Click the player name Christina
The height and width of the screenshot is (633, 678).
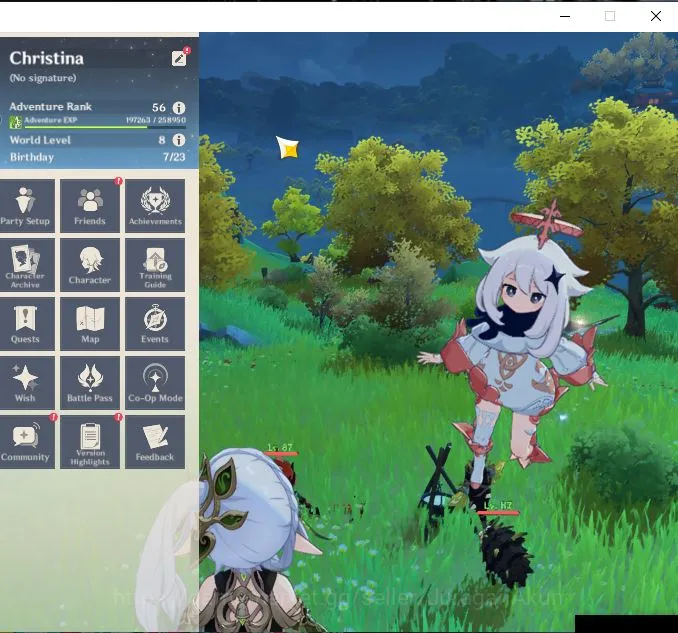(46, 58)
